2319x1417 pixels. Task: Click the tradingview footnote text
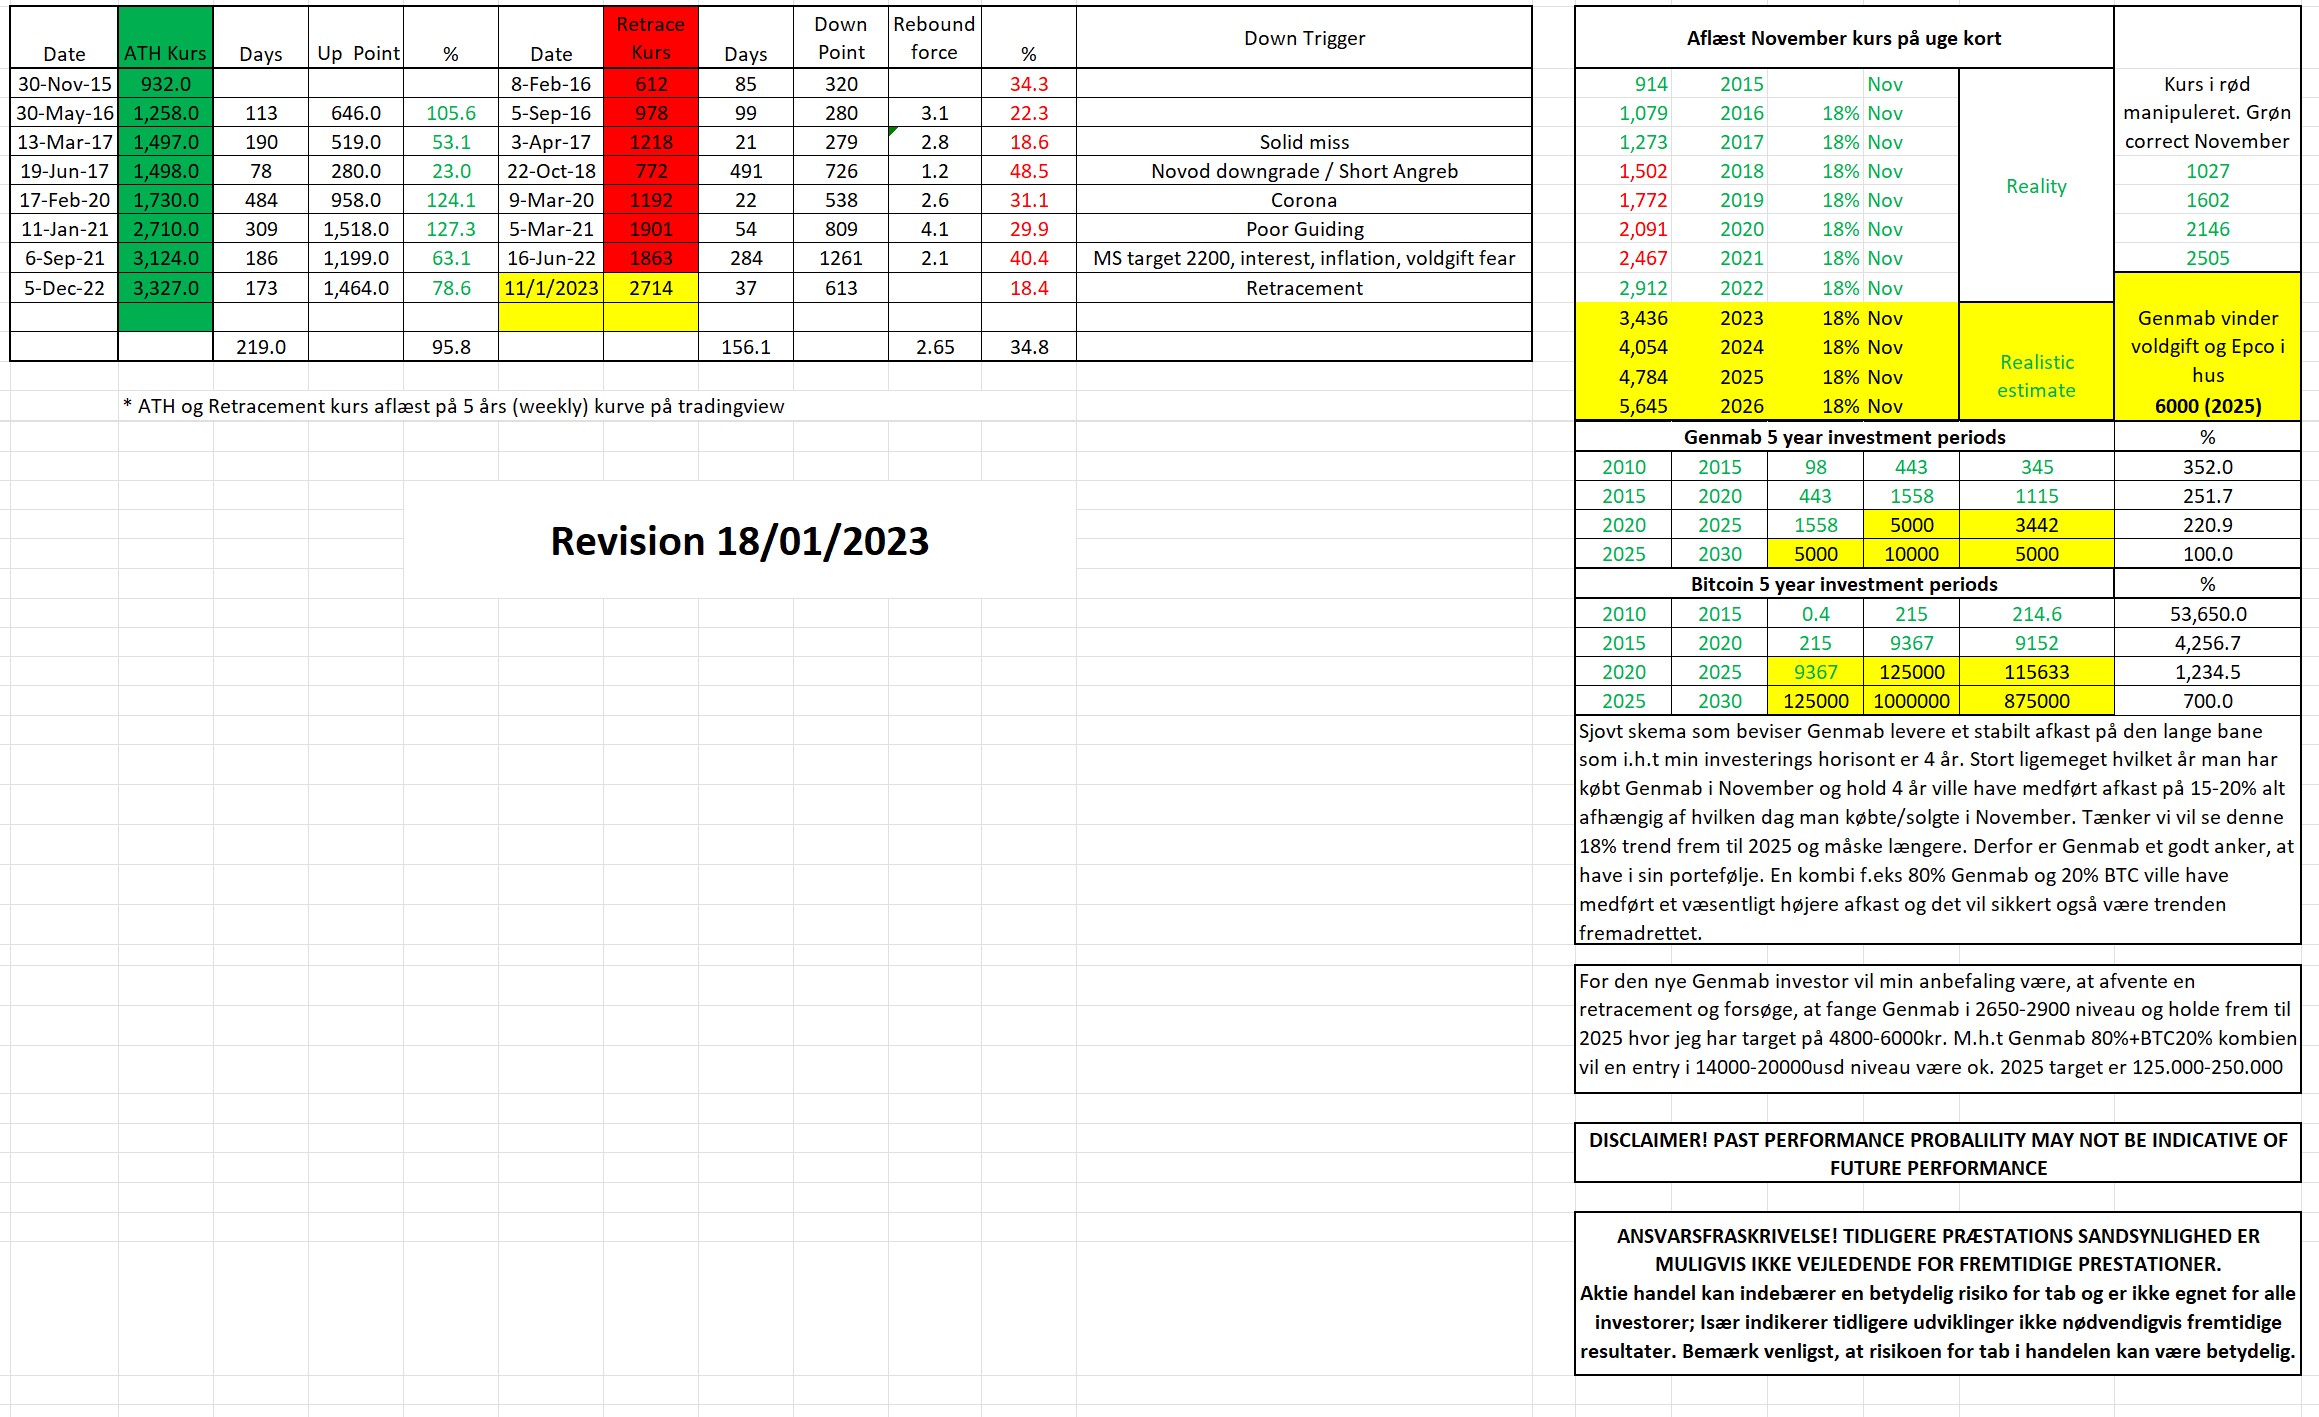point(454,406)
